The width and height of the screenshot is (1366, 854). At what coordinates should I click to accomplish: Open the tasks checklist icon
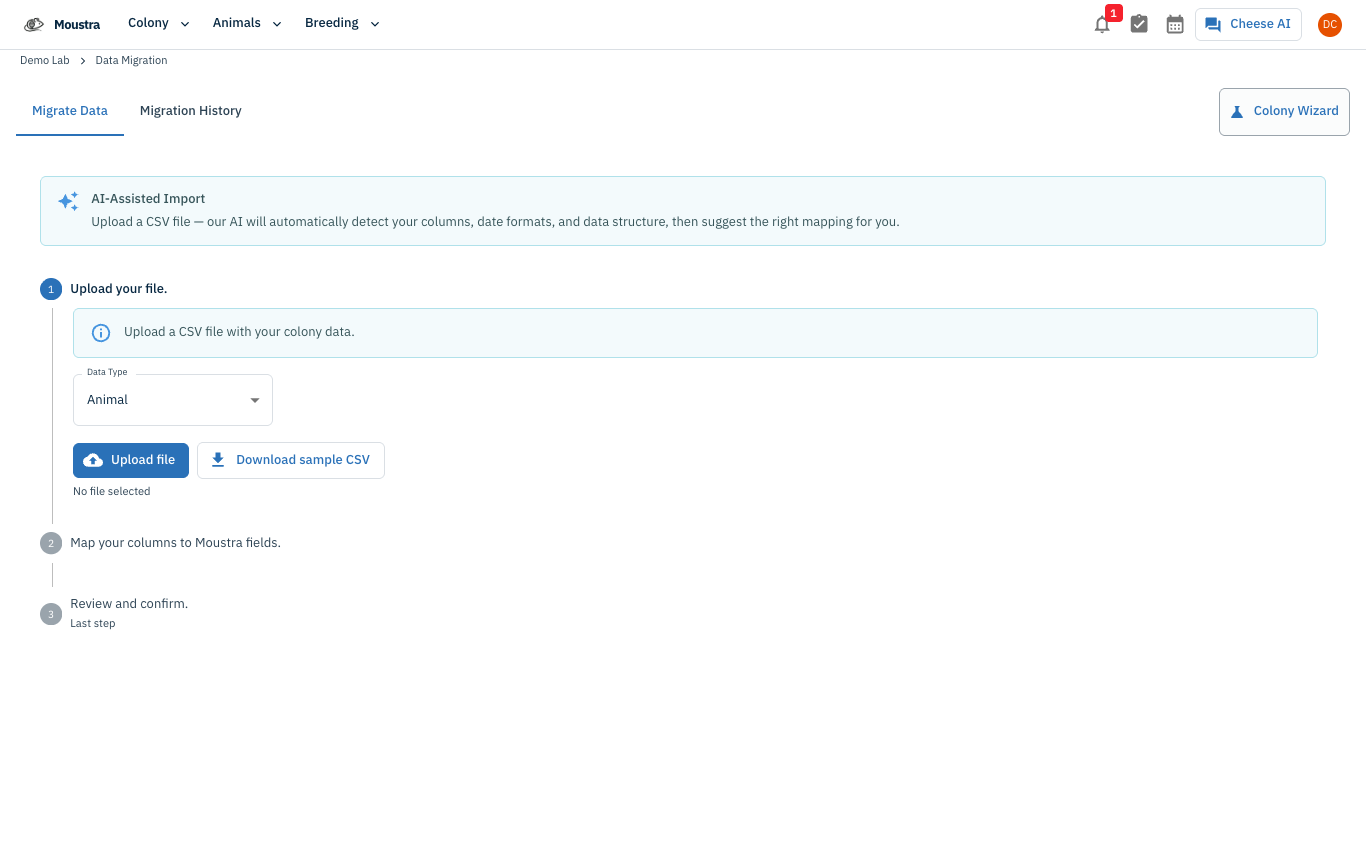point(1139,24)
